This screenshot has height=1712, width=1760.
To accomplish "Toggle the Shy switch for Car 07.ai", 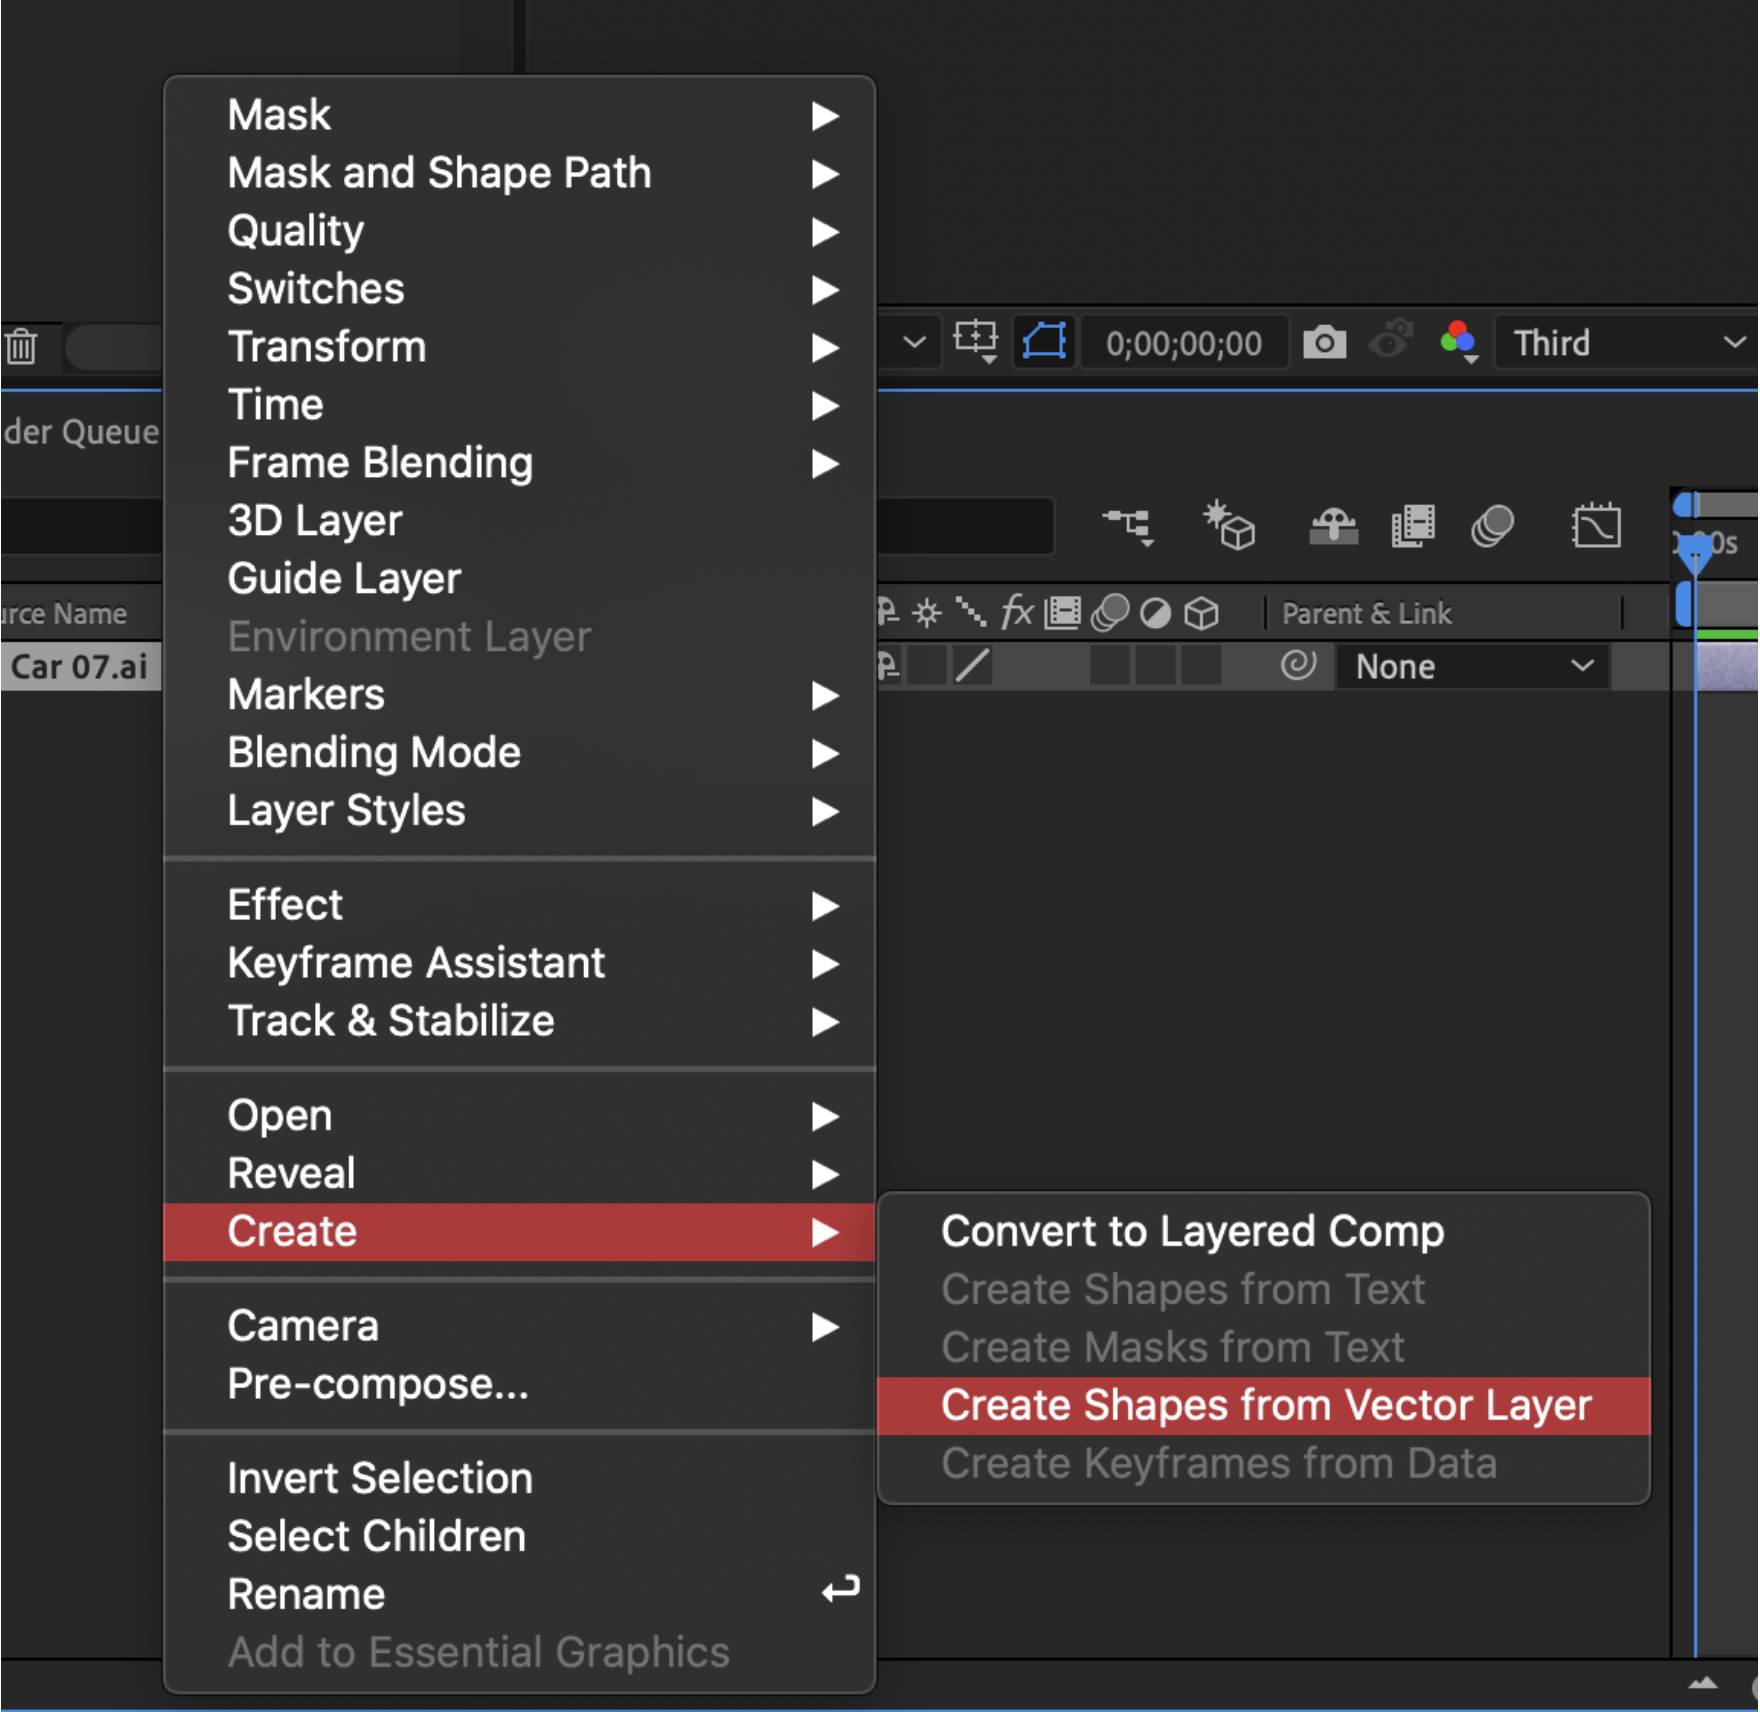I will (888, 666).
